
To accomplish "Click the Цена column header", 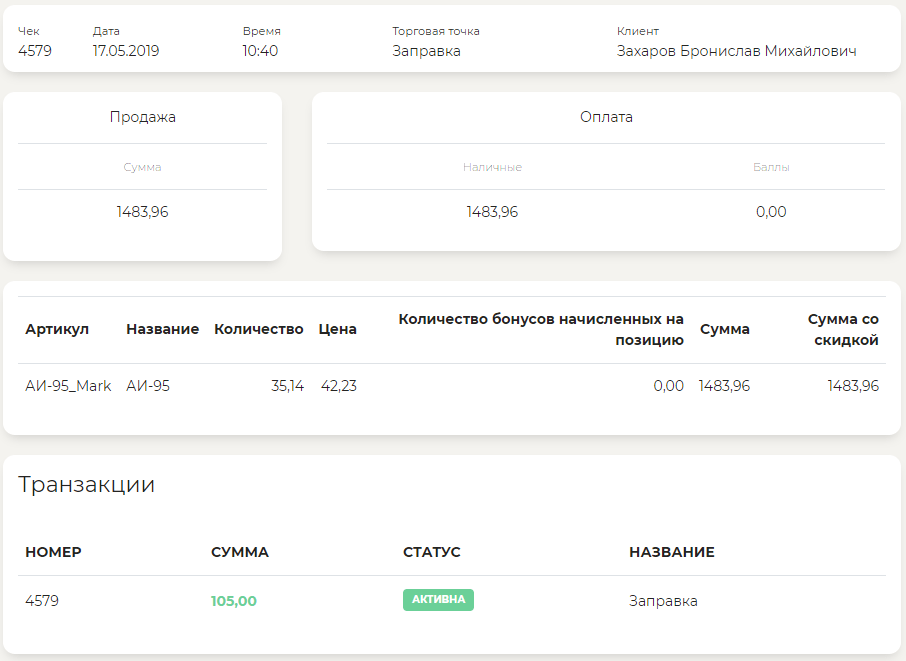I will (337, 329).
